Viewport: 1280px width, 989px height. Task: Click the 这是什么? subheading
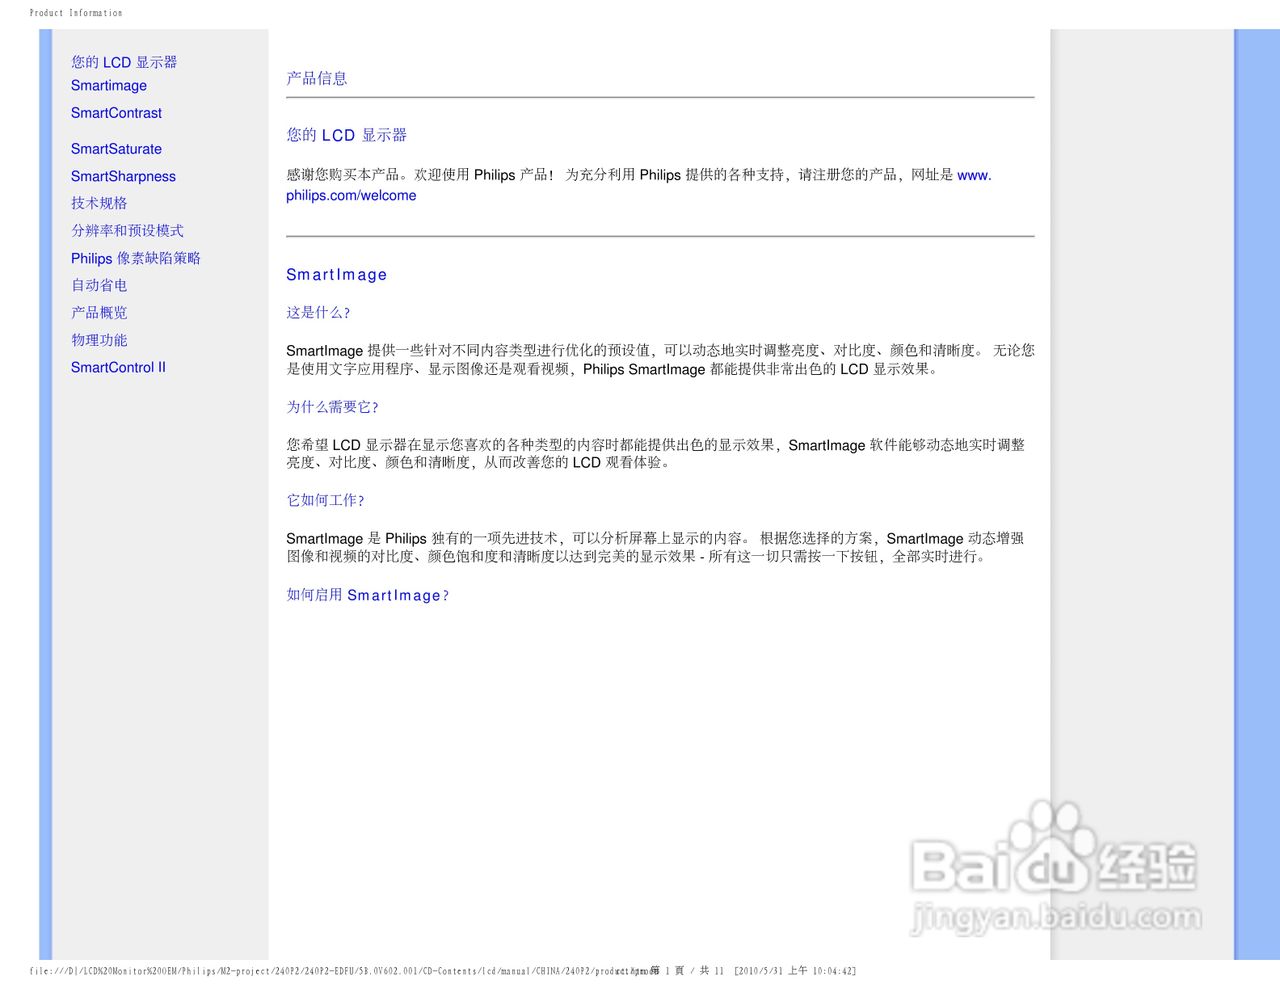(x=318, y=312)
